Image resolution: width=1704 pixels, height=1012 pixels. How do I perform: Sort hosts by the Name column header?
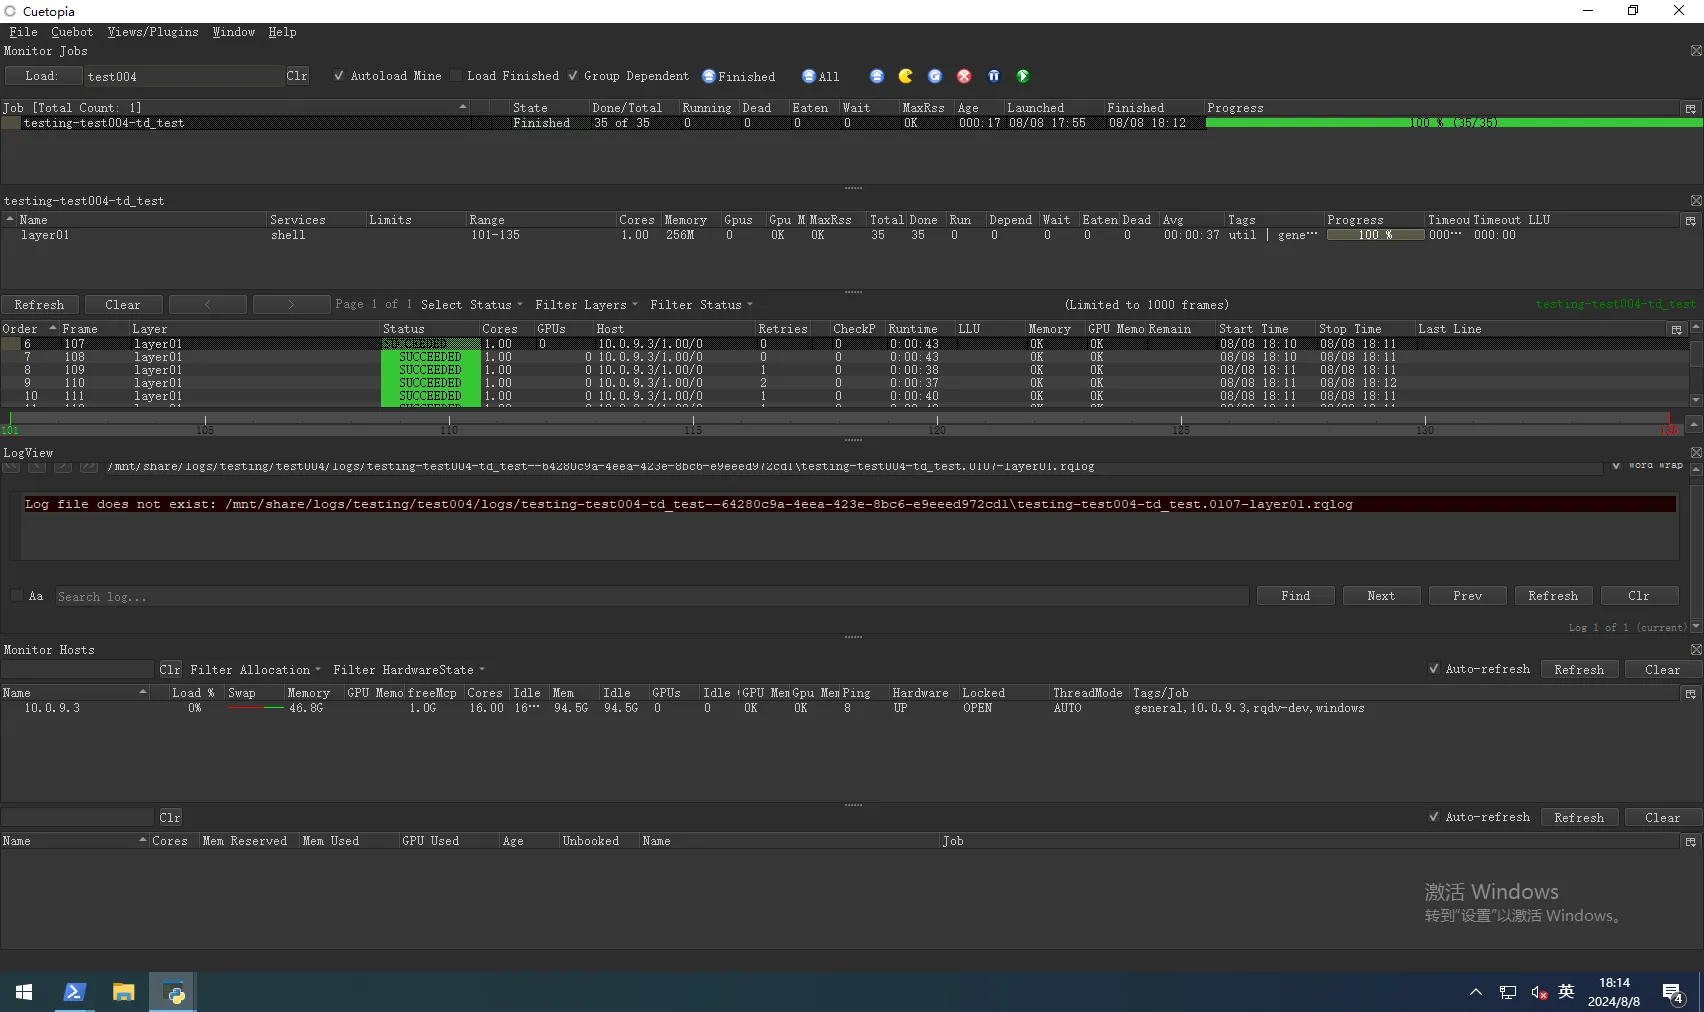click(x=75, y=693)
